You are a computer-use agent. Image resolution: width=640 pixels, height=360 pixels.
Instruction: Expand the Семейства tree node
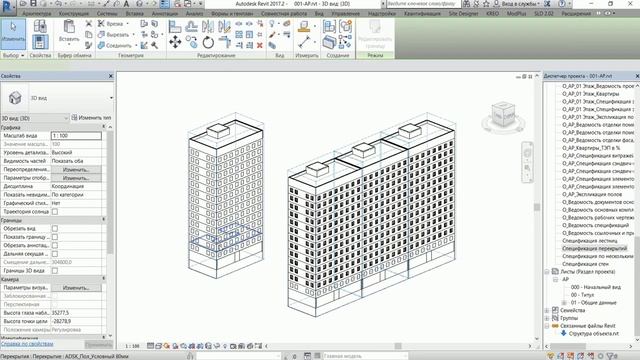(x=547, y=311)
